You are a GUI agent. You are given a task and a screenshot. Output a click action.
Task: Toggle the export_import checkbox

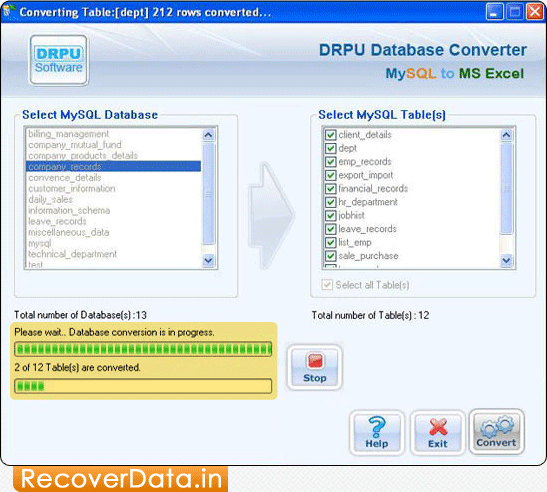click(x=330, y=175)
